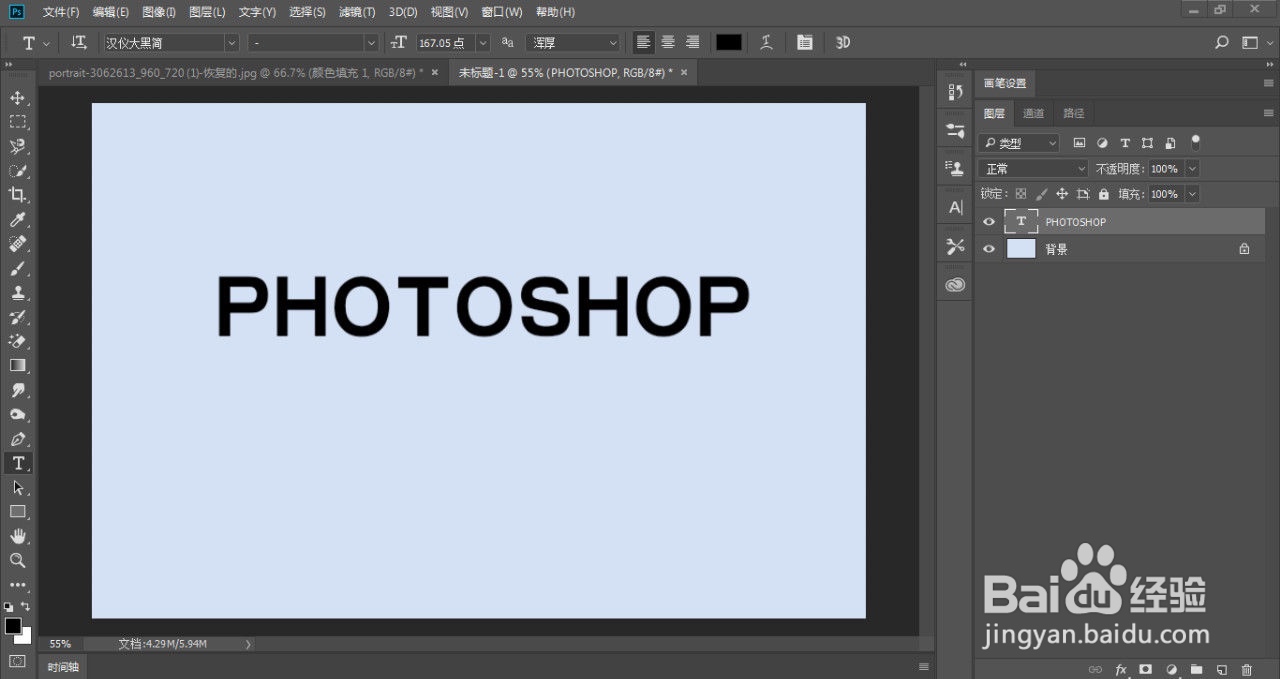Switch to the 路径 tab
The image size is (1280, 679).
tap(1074, 113)
